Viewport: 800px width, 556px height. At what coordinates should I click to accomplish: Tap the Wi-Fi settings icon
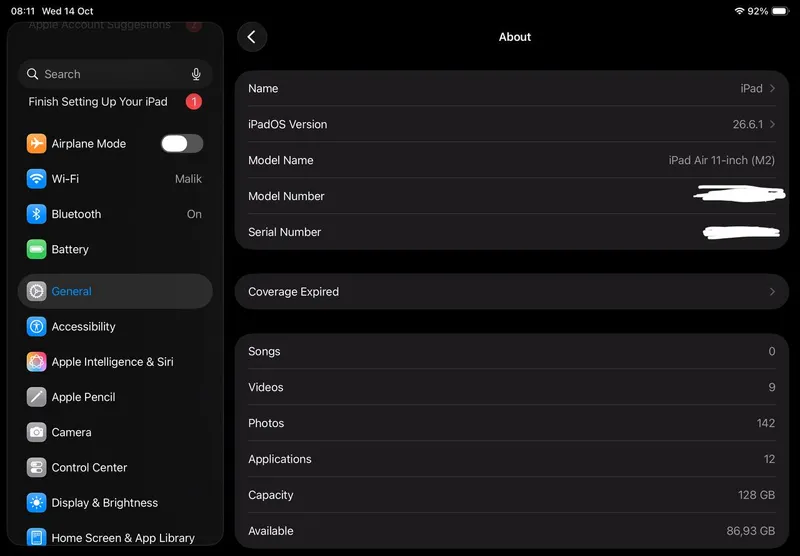click(36, 179)
